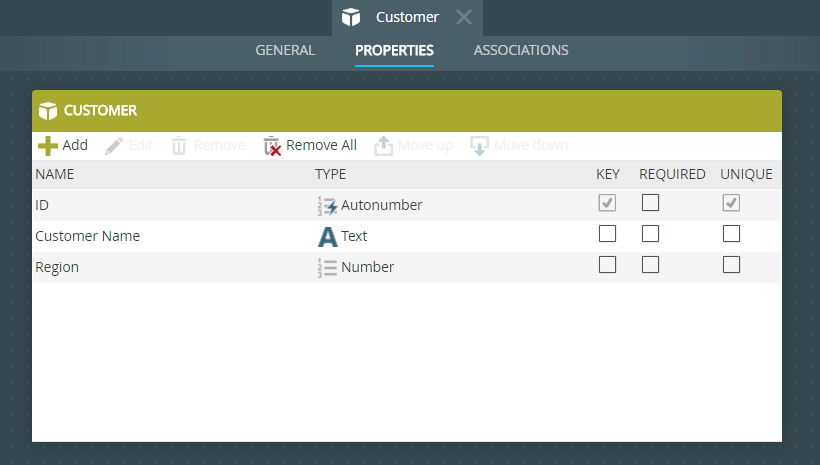Select the Customer Name property row
820x465 pixels.
[x=88, y=237]
